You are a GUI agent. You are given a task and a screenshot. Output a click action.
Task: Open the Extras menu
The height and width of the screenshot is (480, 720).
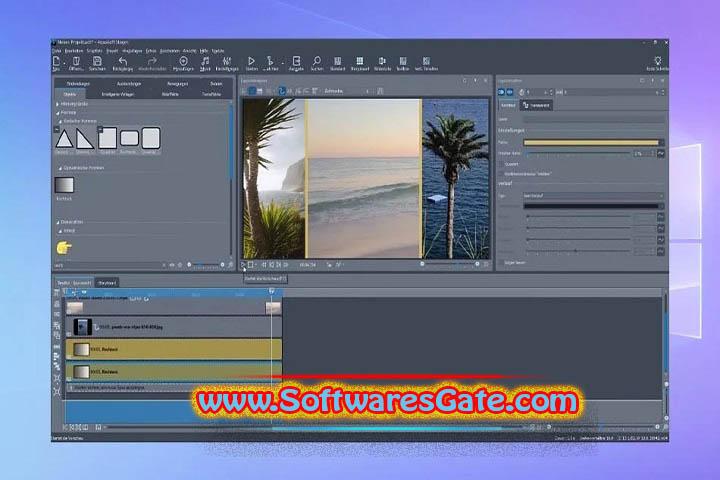(151, 51)
